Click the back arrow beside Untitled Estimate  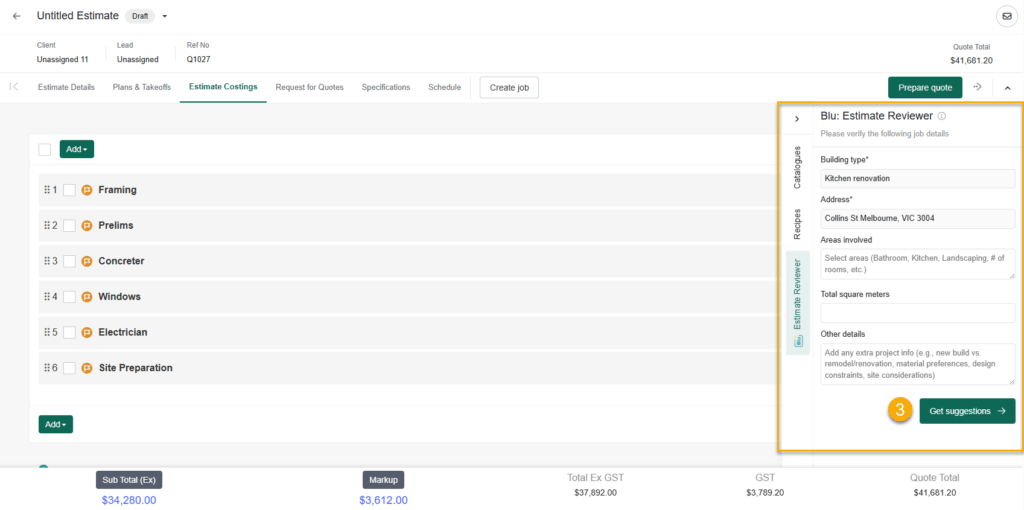click(16, 16)
